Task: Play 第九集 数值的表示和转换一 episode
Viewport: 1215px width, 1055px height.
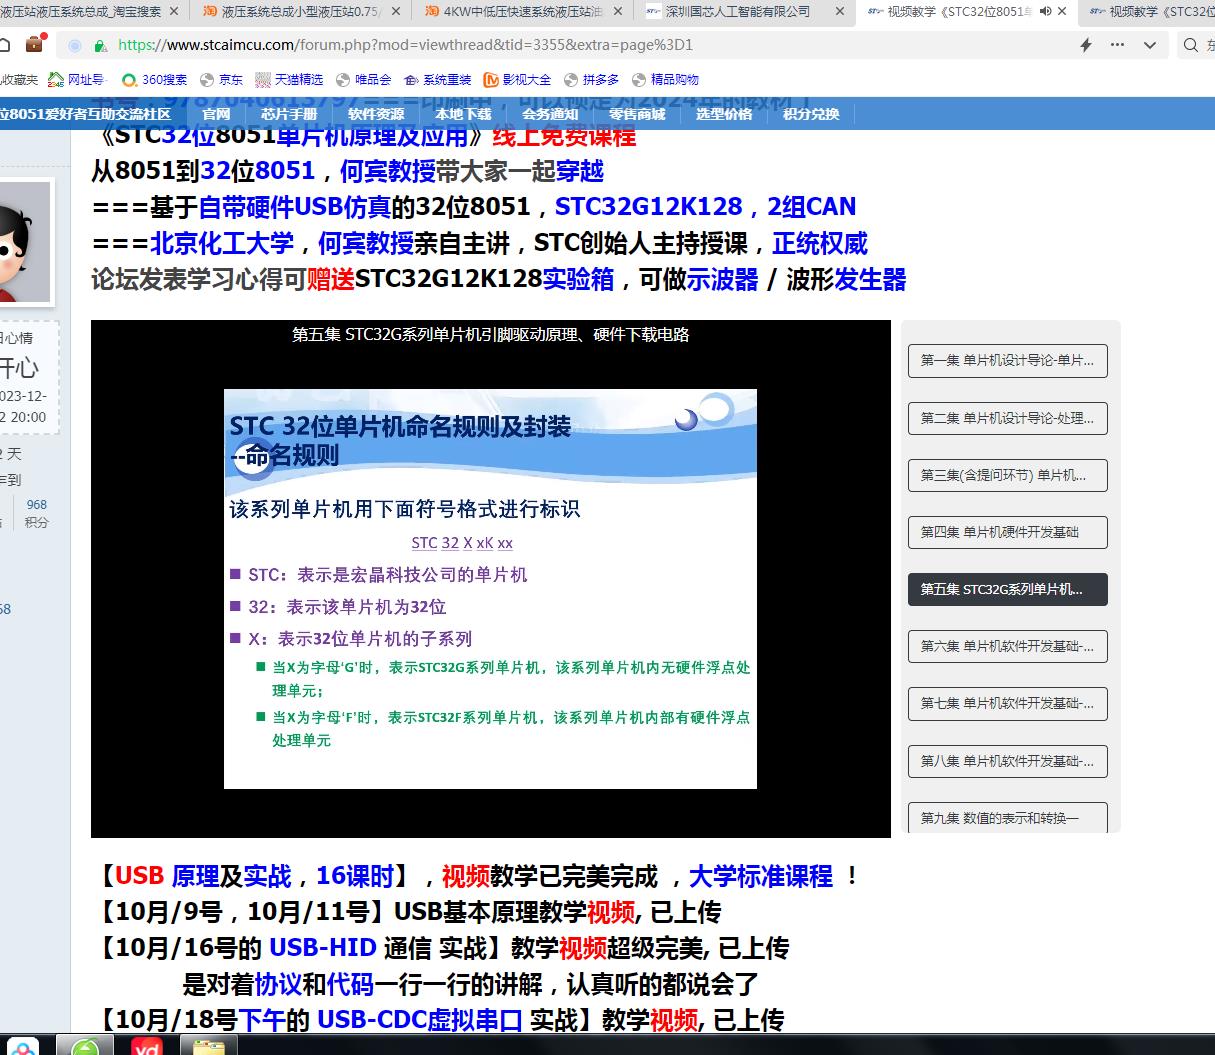Action: pyautogui.click(x=1008, y=817)
